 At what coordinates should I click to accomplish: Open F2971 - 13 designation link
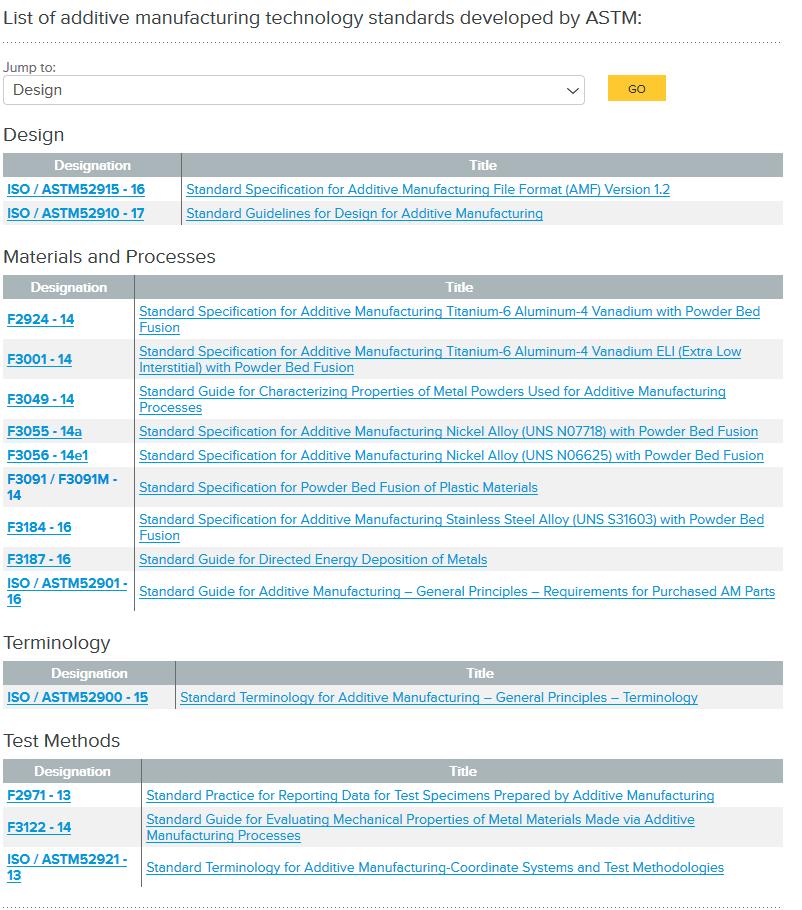coord(39,795)
